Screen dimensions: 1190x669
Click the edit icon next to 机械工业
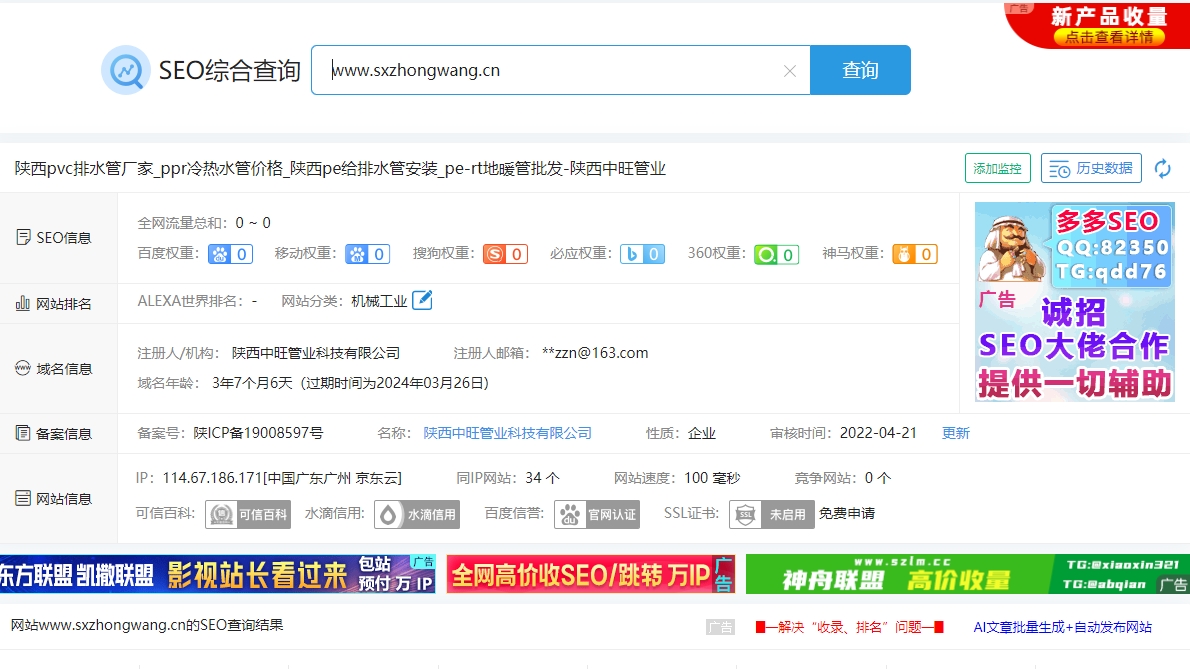[x=422, y=300]
